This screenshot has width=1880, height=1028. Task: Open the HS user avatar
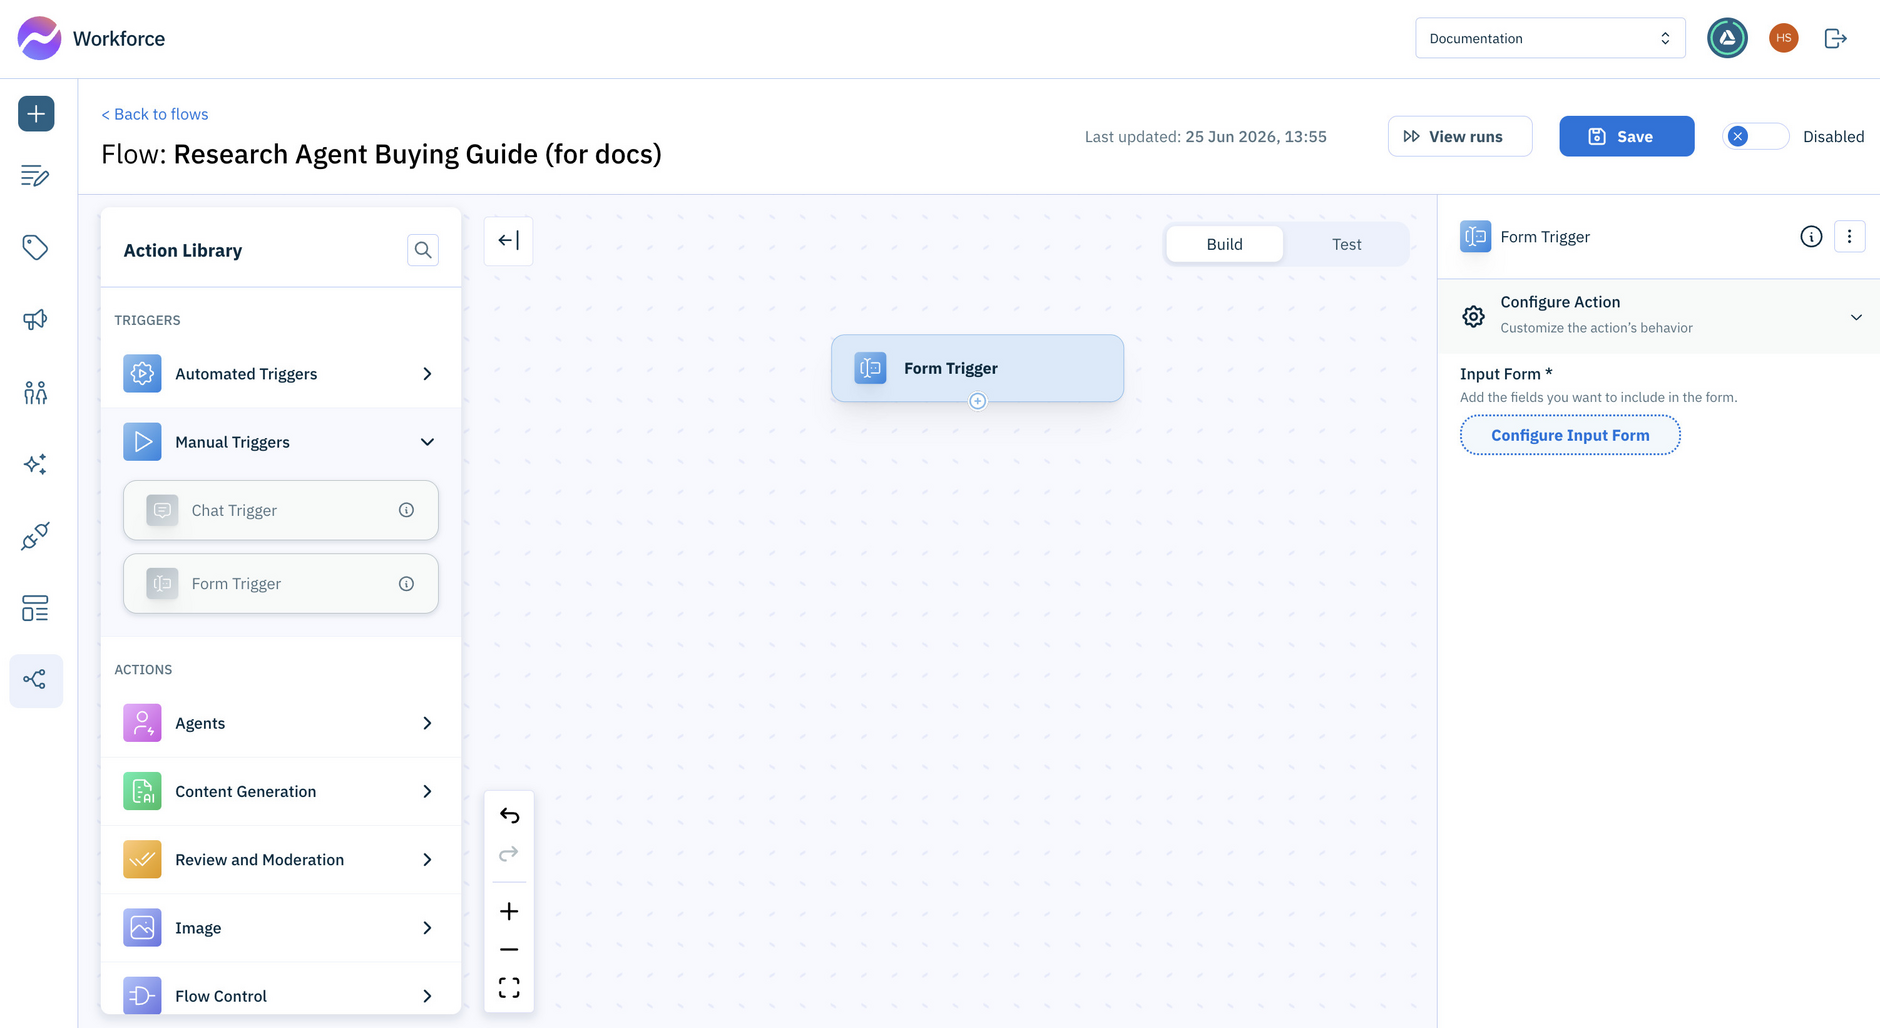tap(1783, 38)
